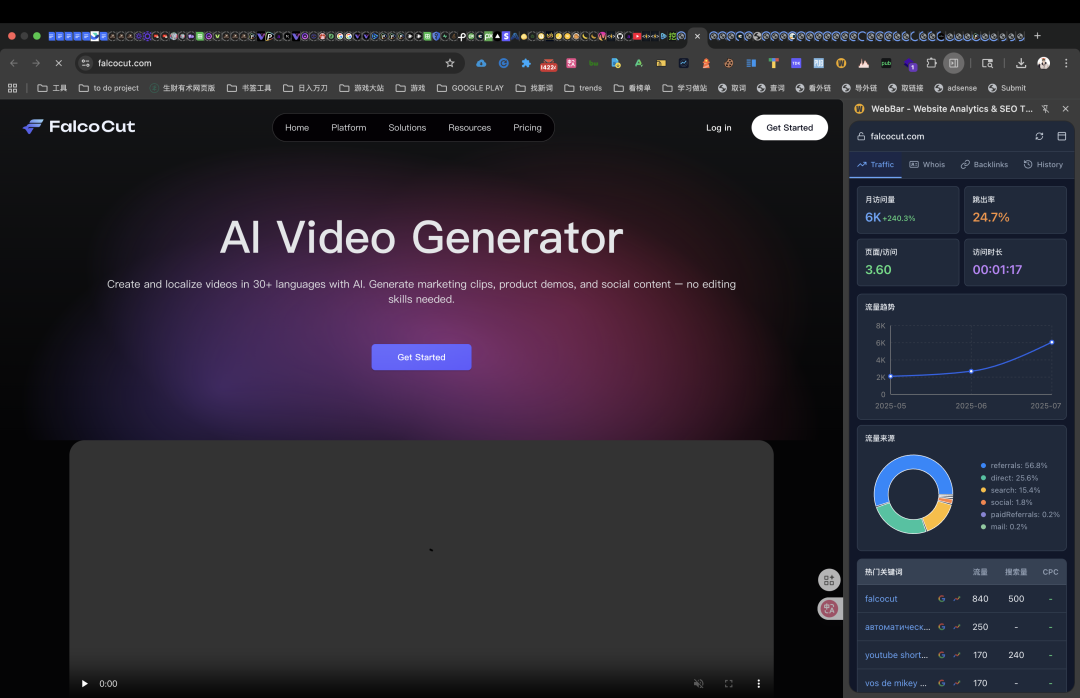
Task: Unpin the WebBar side panel
Action: pyautogui.click(x=1046, y=109)
